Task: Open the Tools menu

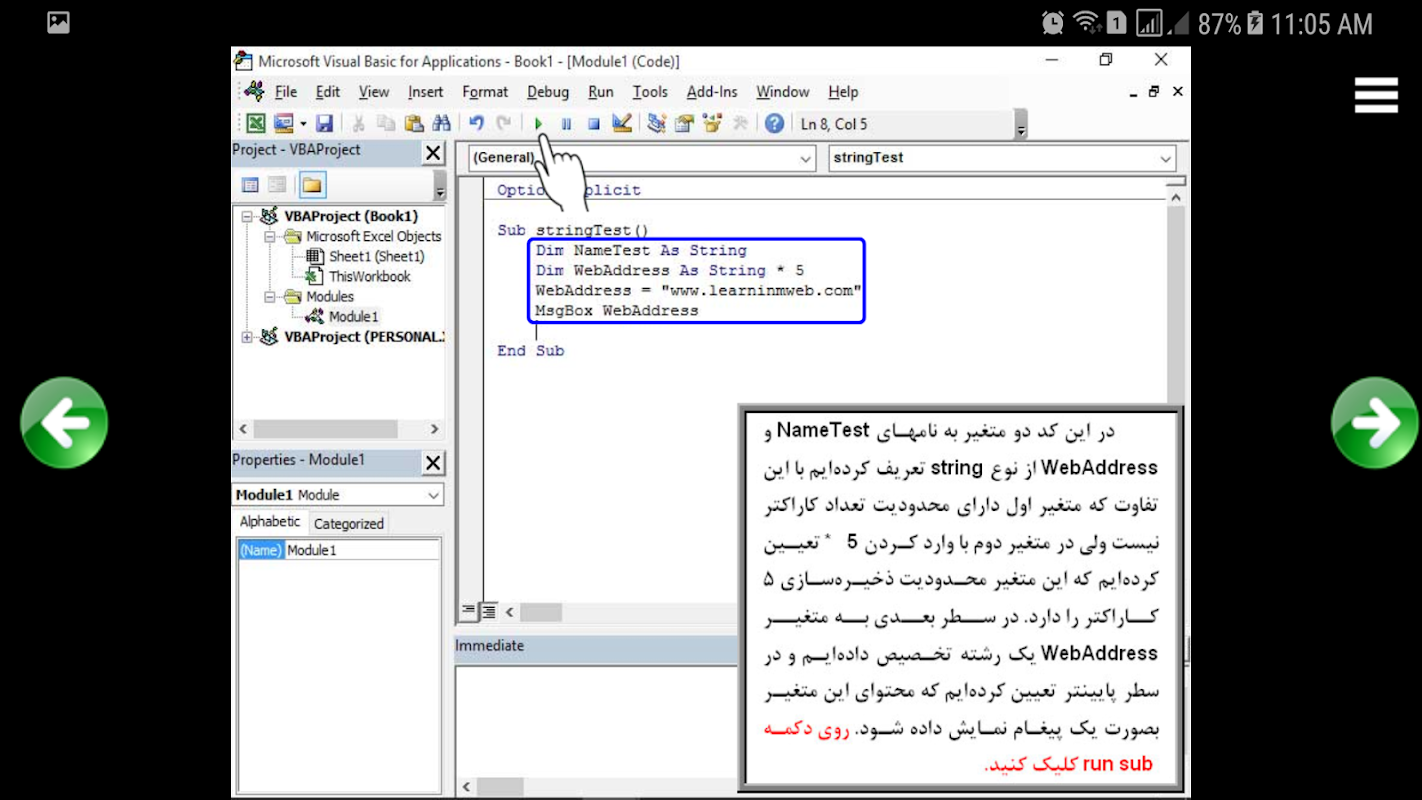Action: [x=650, y=92]
